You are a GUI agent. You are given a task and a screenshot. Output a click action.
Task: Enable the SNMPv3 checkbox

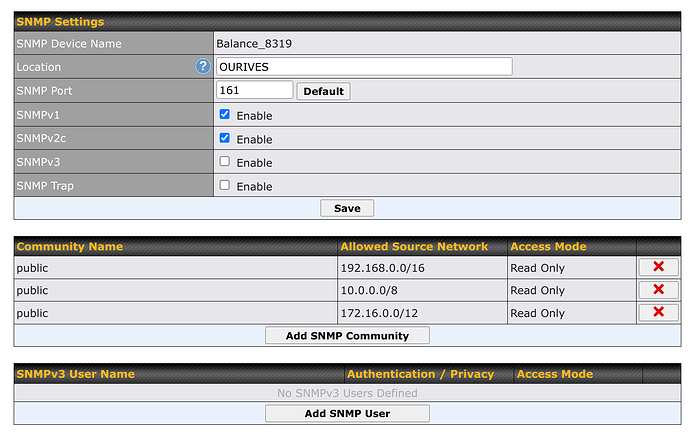pos(225,161)
